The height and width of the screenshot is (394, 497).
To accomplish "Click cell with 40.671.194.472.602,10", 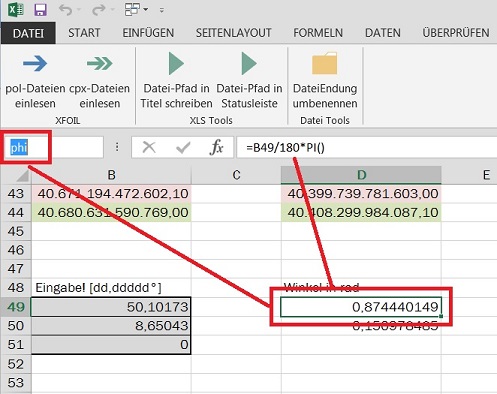I will point(111,194).
